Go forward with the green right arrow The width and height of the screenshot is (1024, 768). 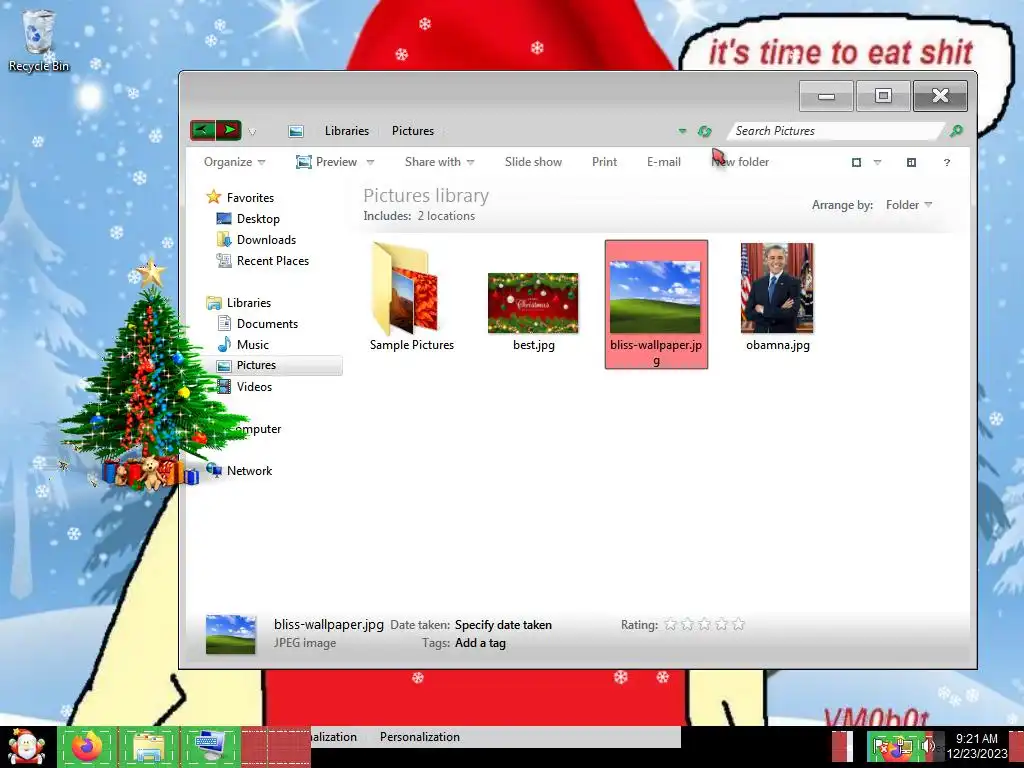click(x=229, y=130)
